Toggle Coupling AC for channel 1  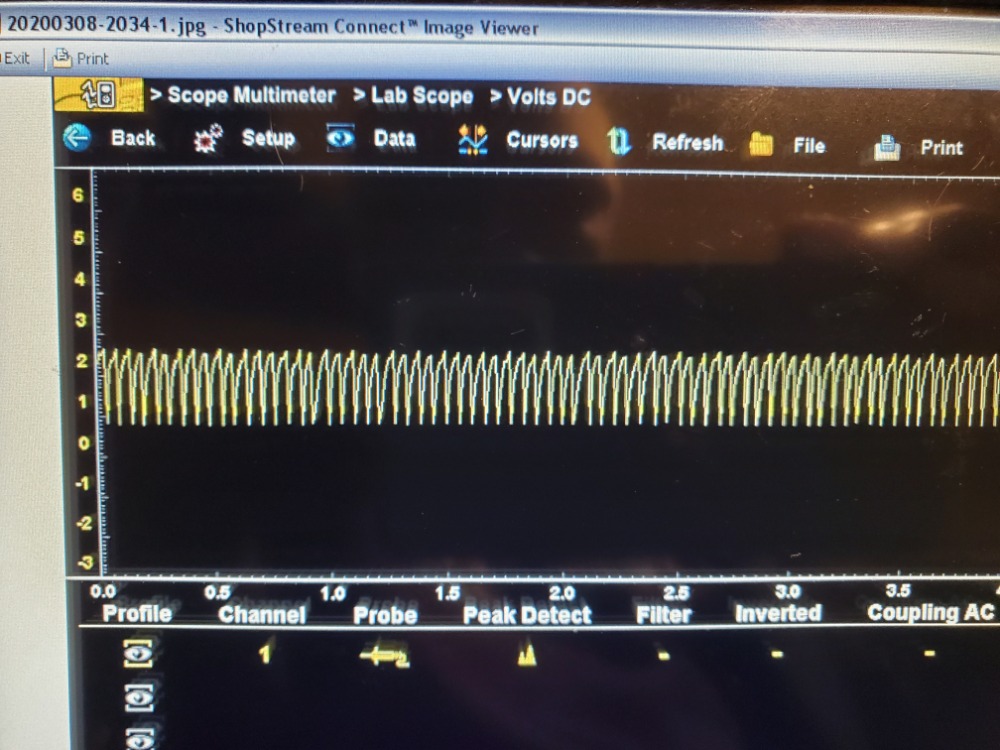(930, 654)
